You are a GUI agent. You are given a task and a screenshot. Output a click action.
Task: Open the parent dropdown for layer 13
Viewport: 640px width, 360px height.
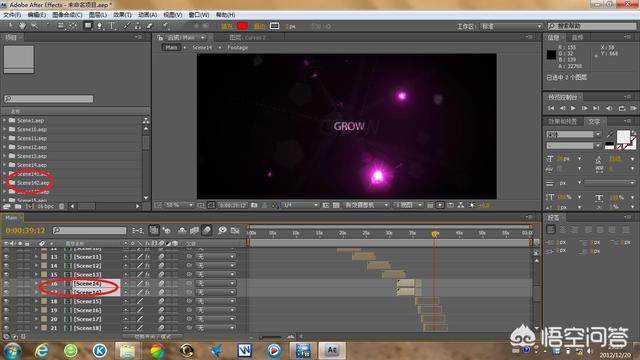pos(216,257)
